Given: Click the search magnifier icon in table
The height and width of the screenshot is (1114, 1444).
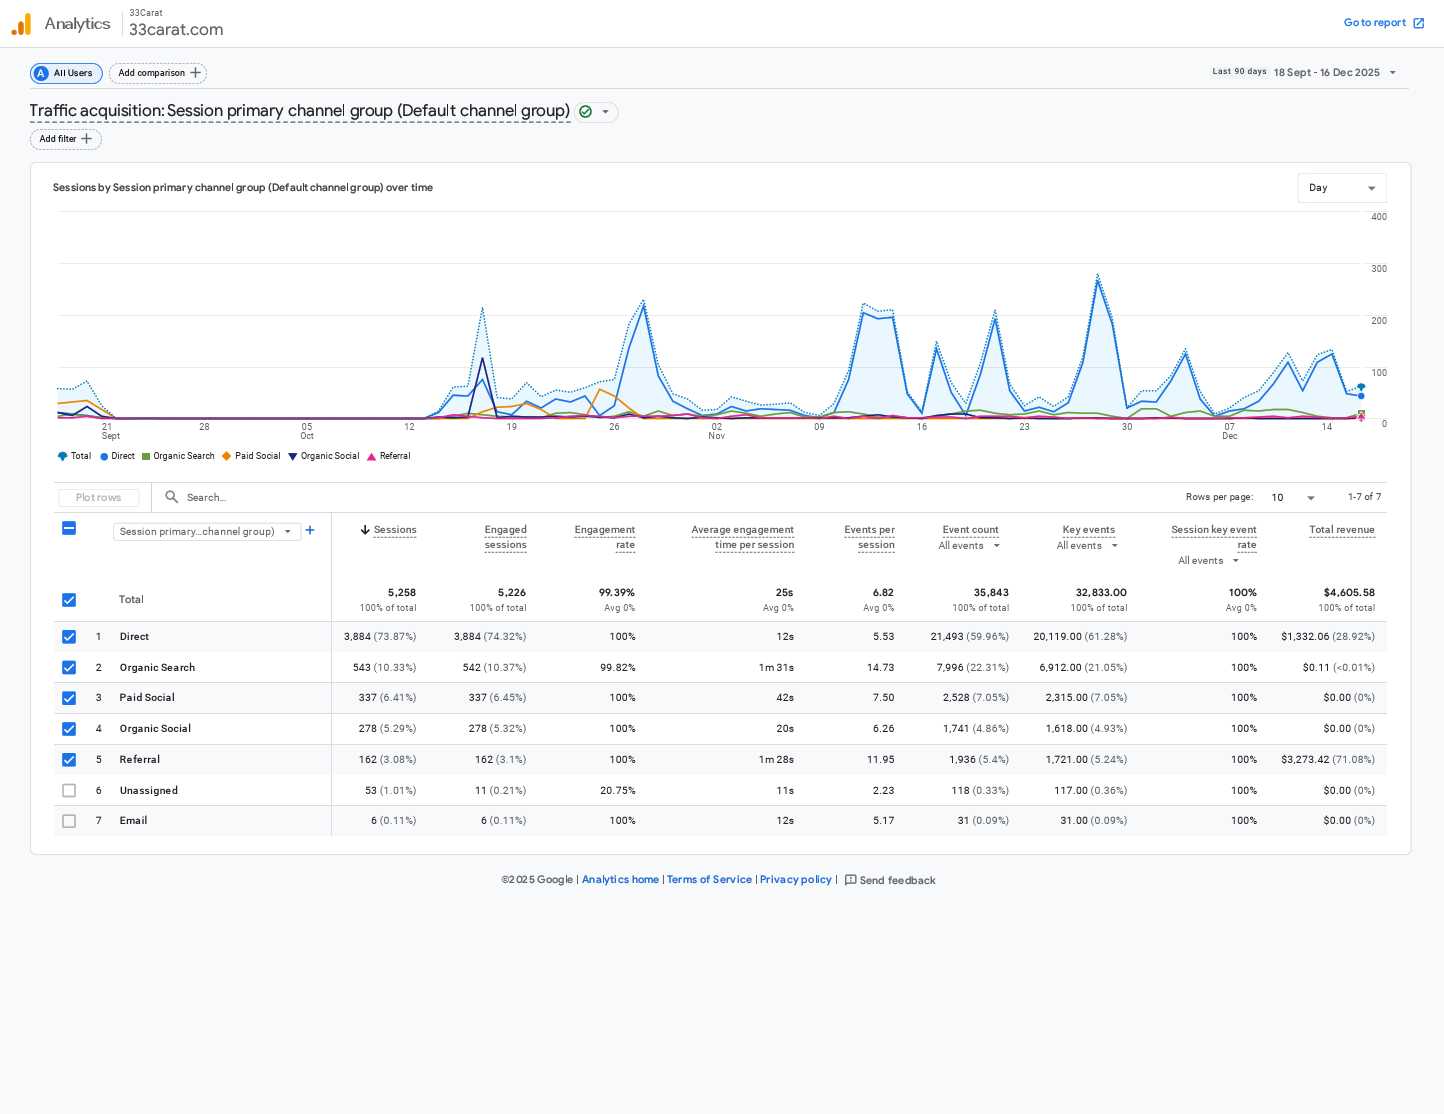Looking at the screenshot, I should click(172, 497).
